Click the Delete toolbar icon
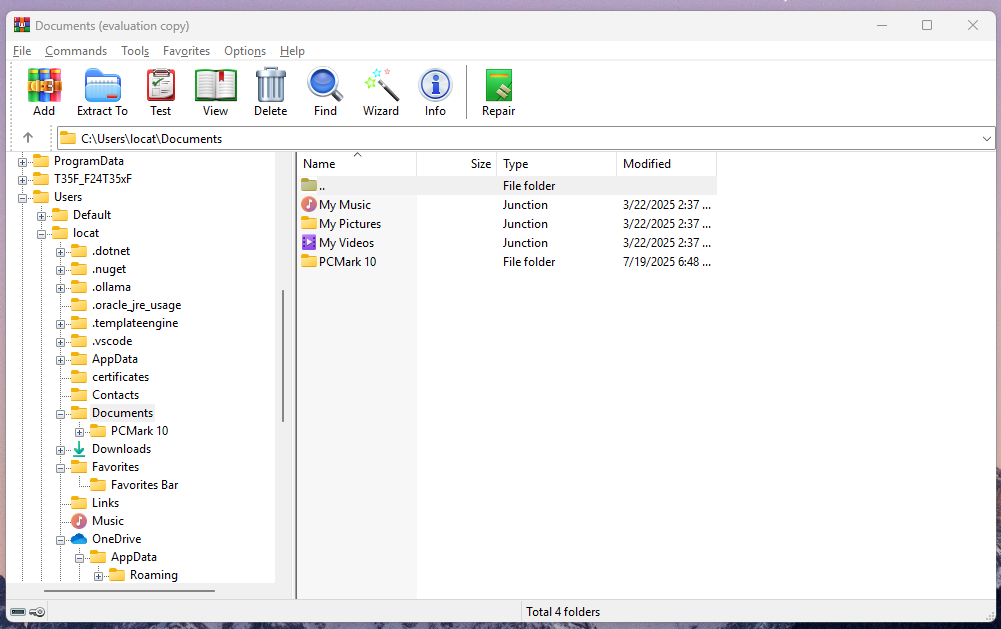 [x=270, y=90]
